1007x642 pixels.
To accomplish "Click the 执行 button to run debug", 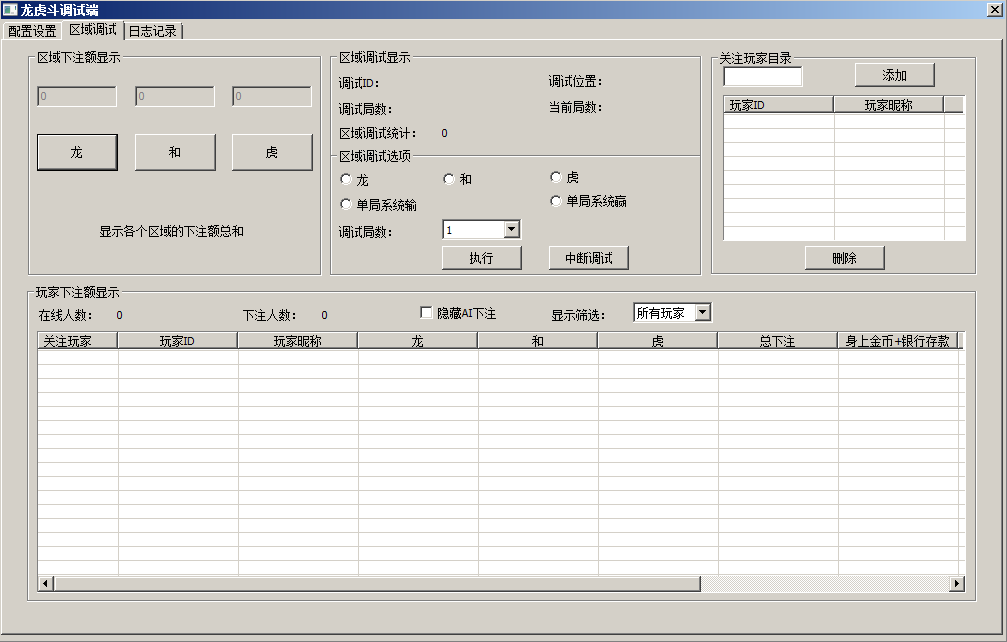I will tap(481, 257).
